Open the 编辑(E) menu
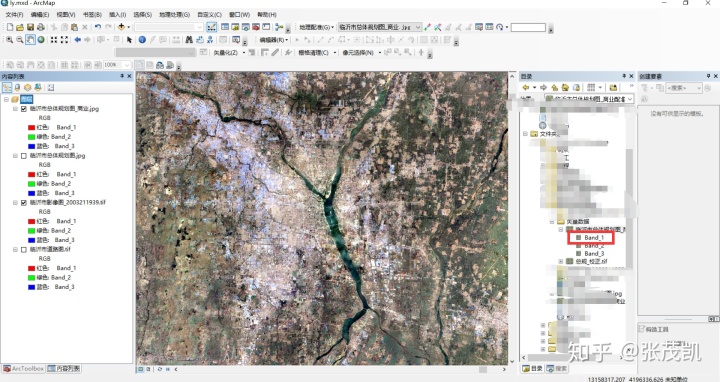This screenshot has width=720, height=382. tap(40, 15)
